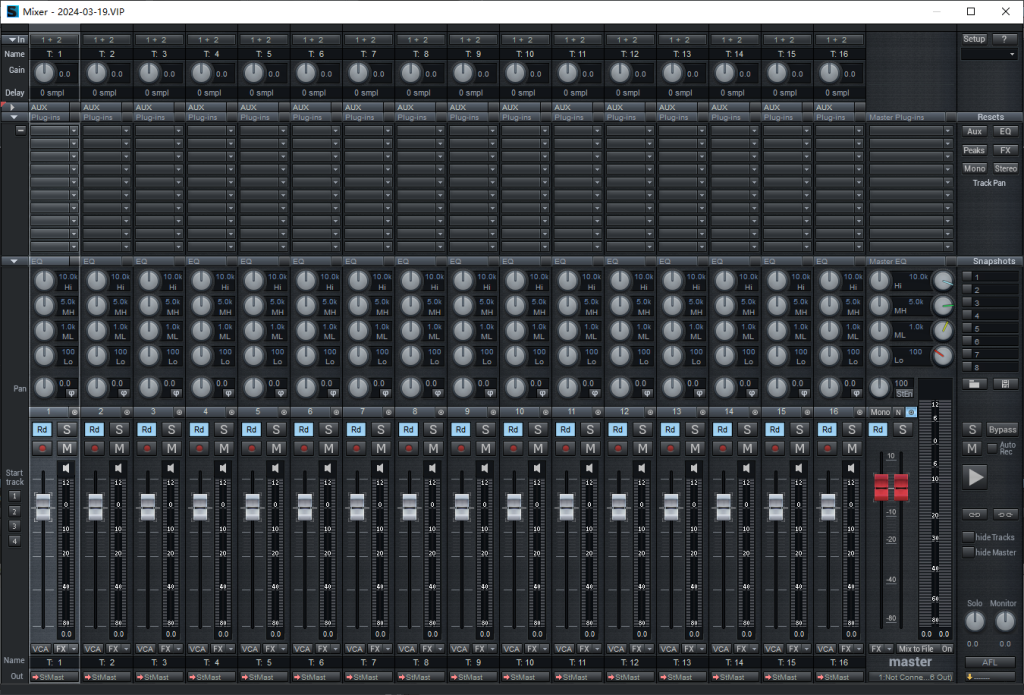Click the red master fader handle

(891, 487)
